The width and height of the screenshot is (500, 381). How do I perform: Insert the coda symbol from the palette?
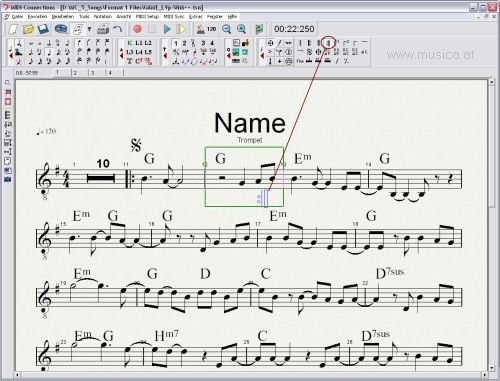[318, 52]
